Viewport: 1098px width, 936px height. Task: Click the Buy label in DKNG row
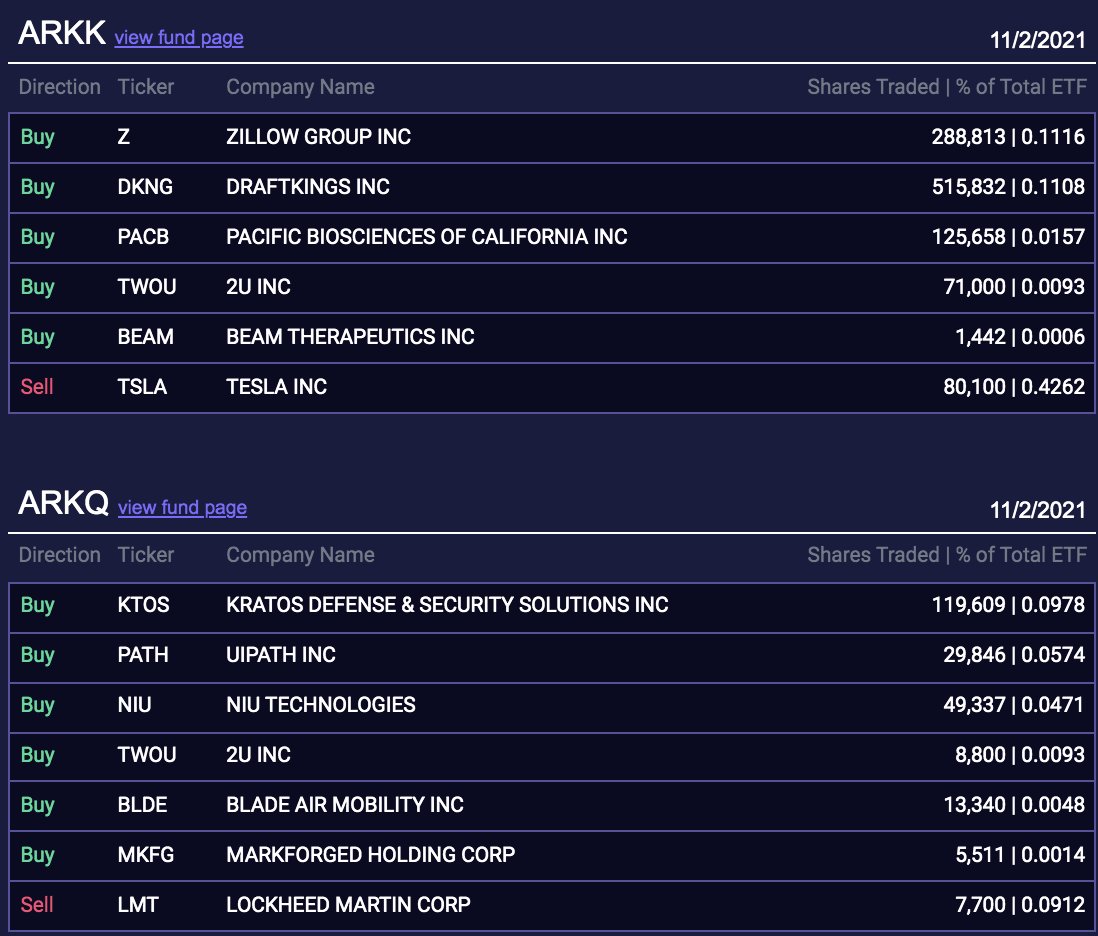(x=38, y=187)
